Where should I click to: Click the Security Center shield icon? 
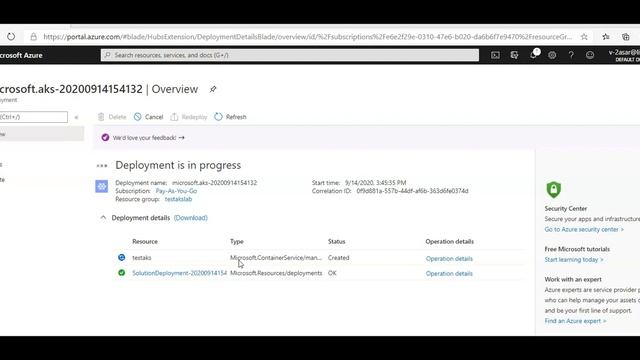(553, 189)
